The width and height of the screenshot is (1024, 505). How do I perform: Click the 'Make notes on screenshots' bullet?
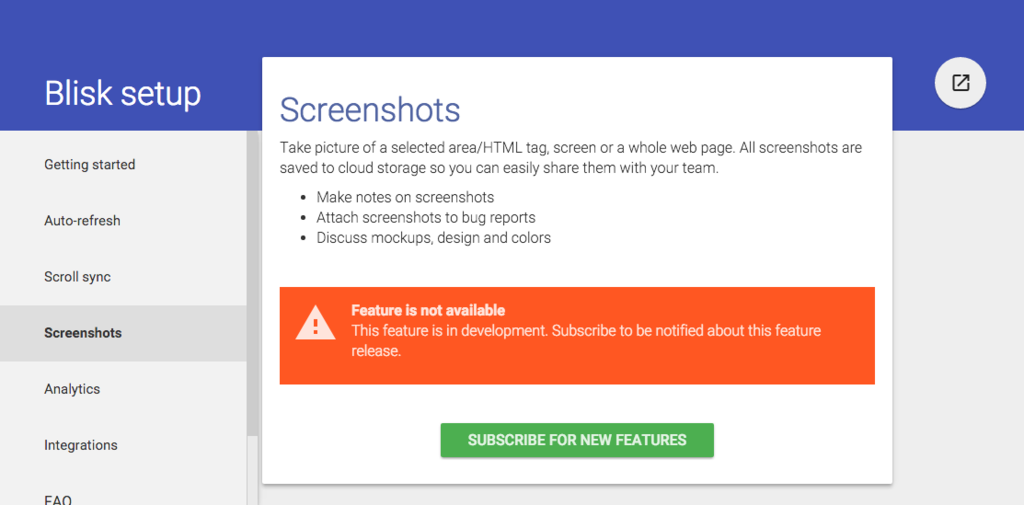[405, 197]
